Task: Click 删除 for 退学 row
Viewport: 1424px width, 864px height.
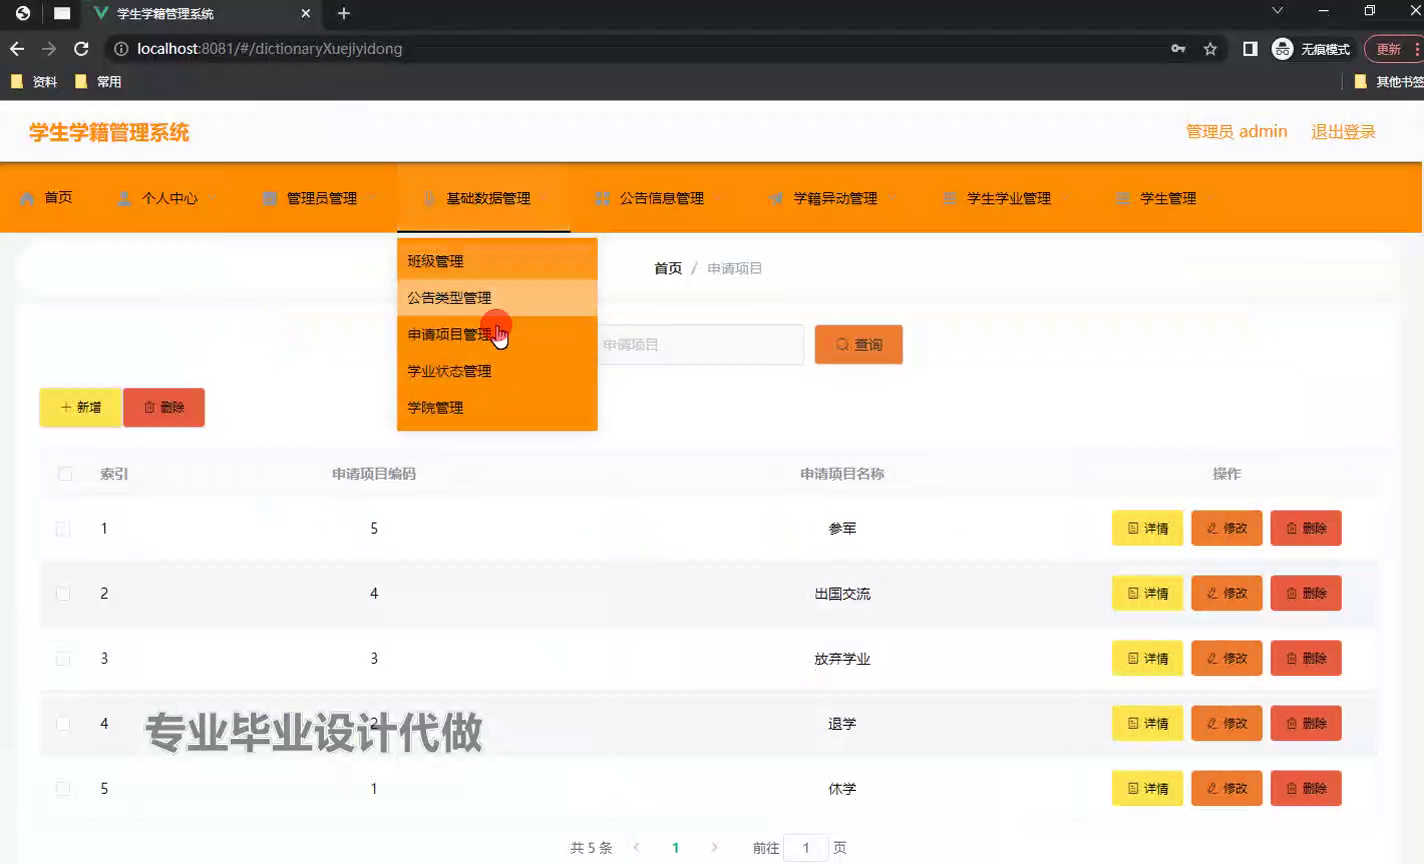Action: pos(1306,724)
